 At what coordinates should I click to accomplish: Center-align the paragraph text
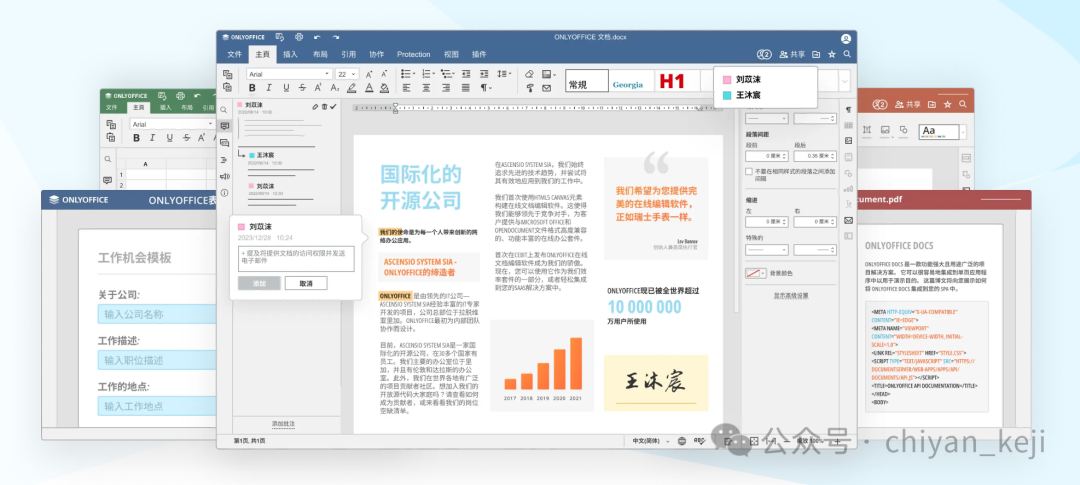(x=424, y=88)
